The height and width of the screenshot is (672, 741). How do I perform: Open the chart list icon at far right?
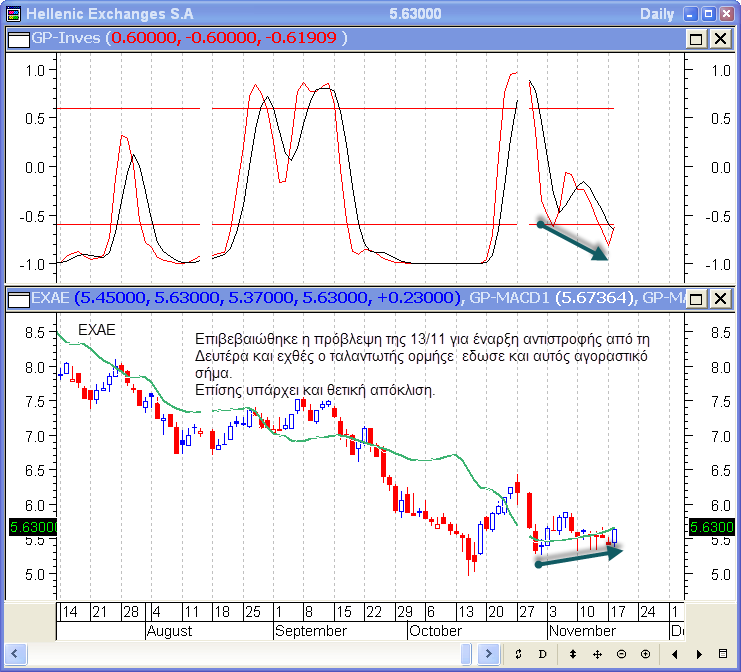coord(724,654)
